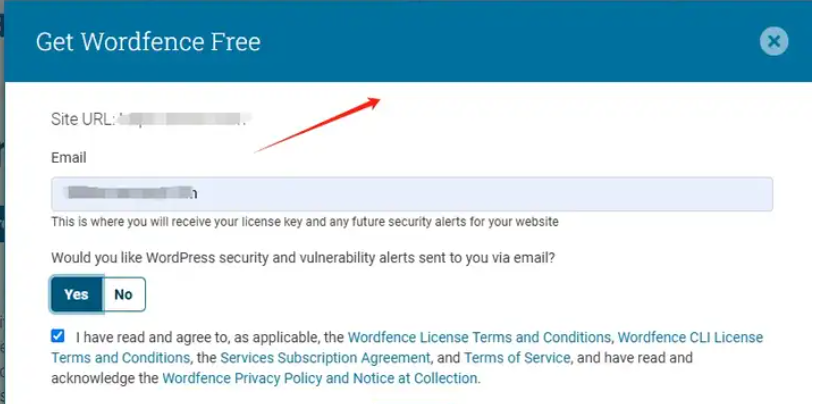Click the Site URL label
The image size is (820, 404).
(83, 119)
